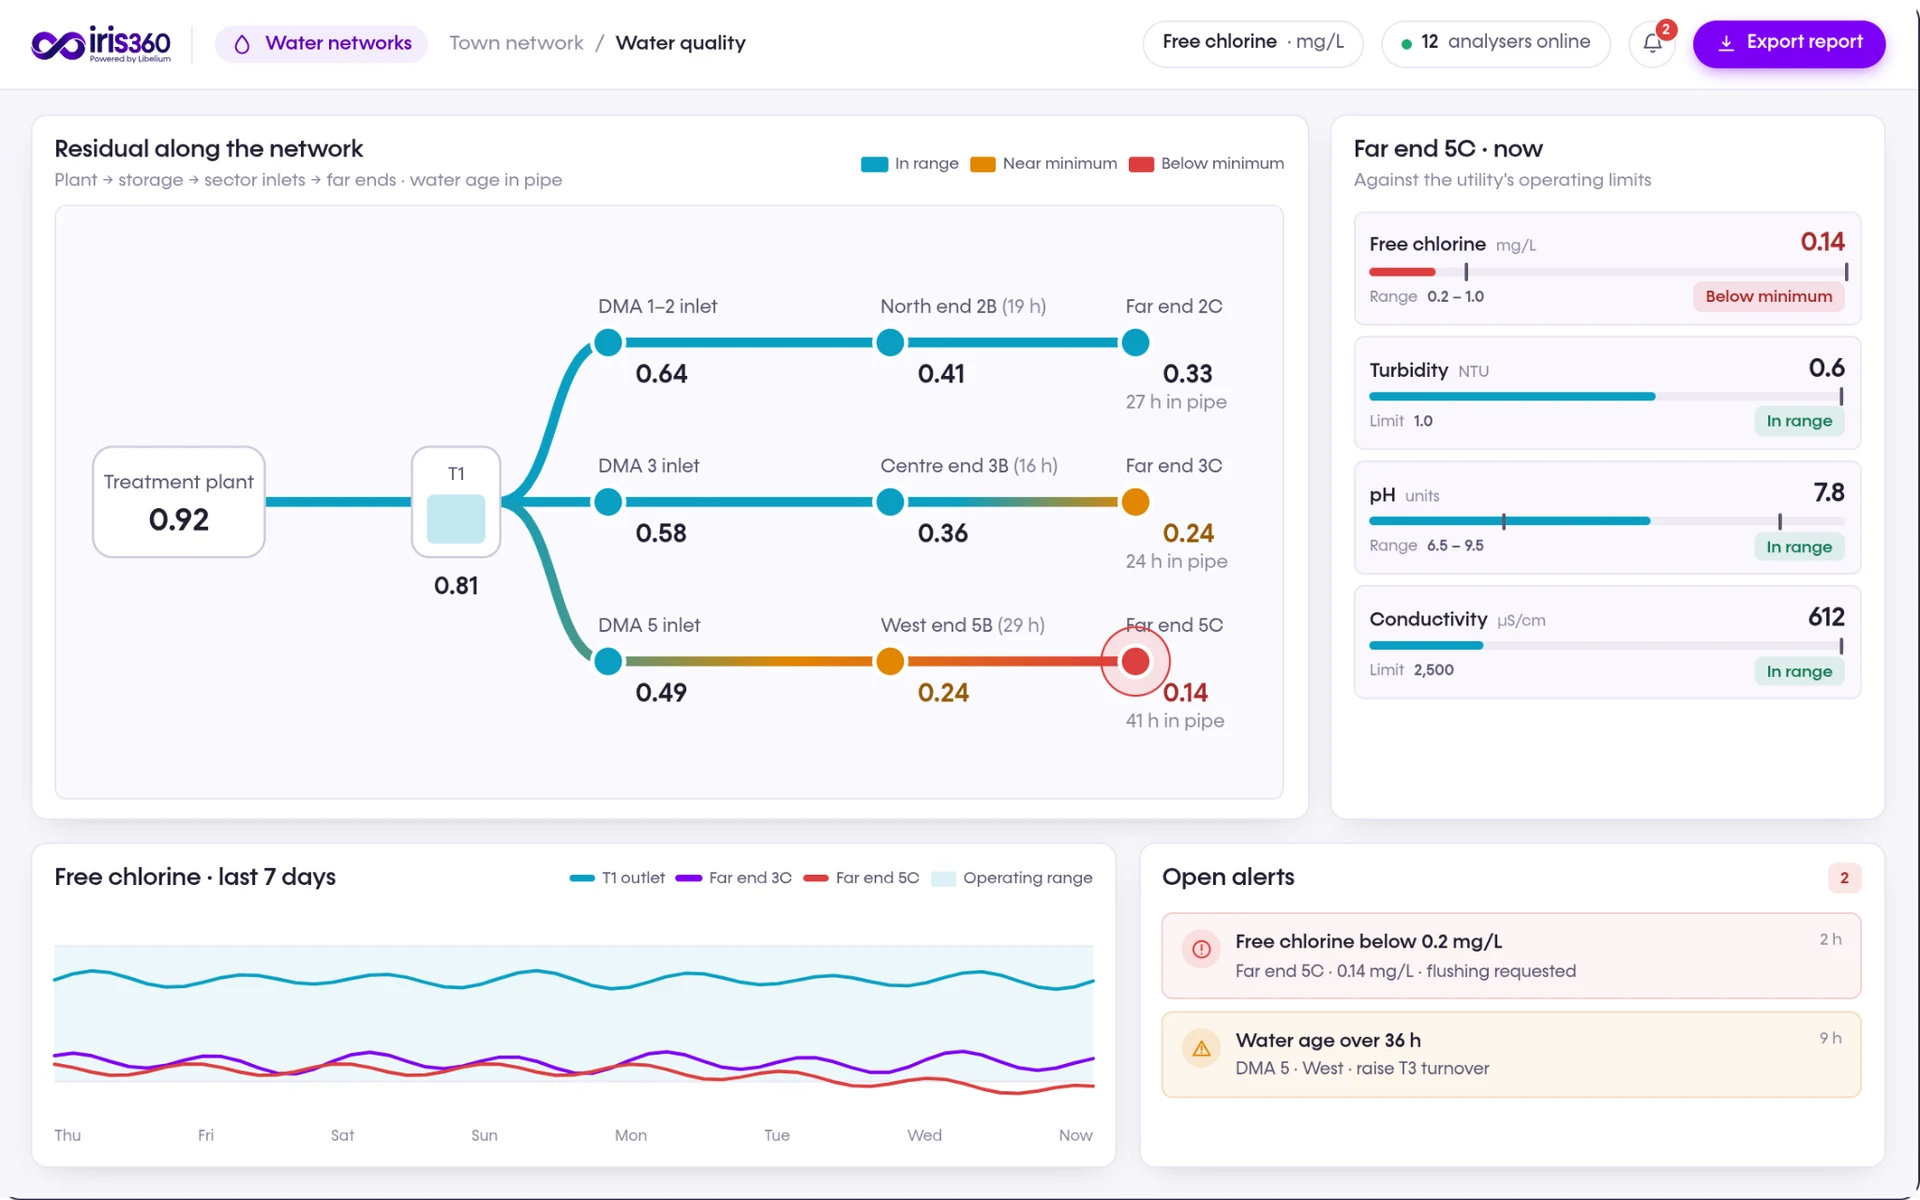The height and width of the screenshot is (1200, 1920).
Task: Open the Free chlorine mg/L selector
Action: pos(1252,43)
